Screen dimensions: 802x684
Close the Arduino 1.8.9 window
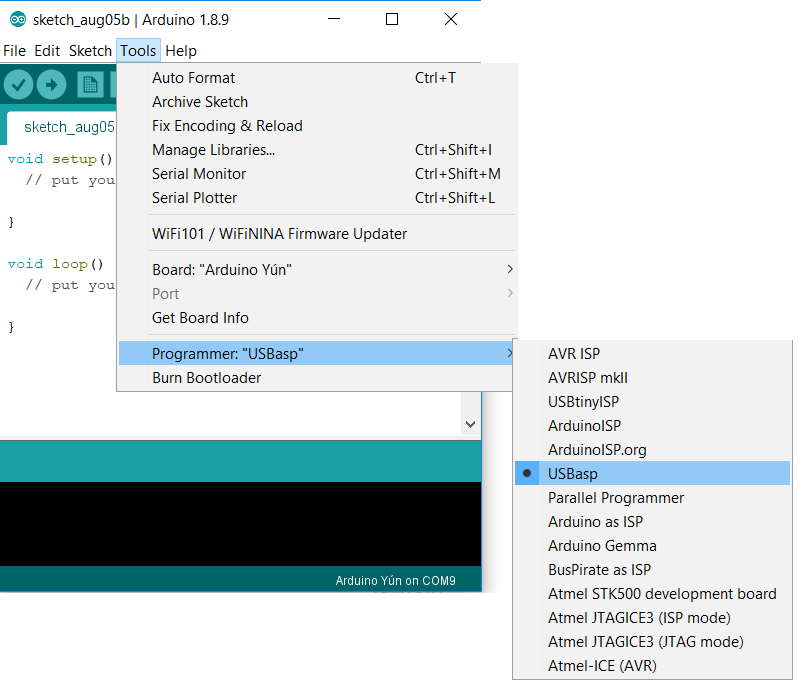pos(451,19)
